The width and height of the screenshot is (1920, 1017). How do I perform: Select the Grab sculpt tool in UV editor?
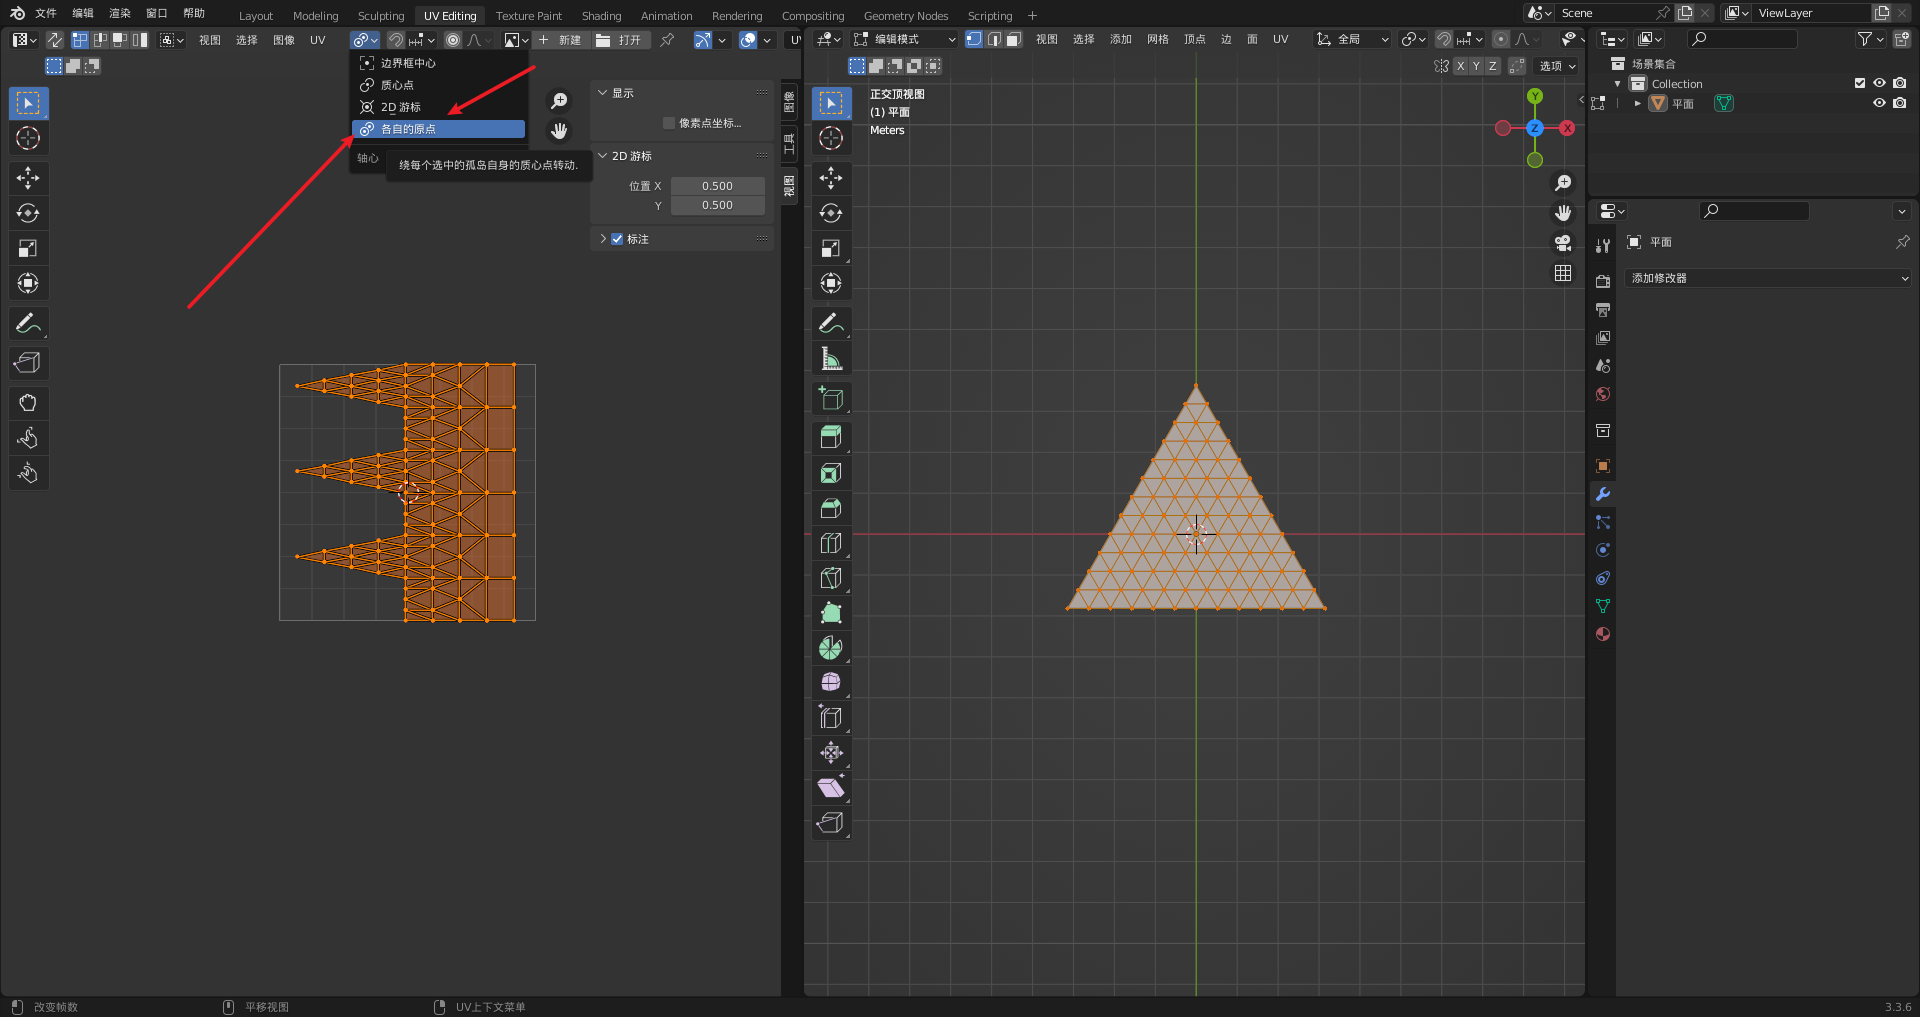(28, 403)
